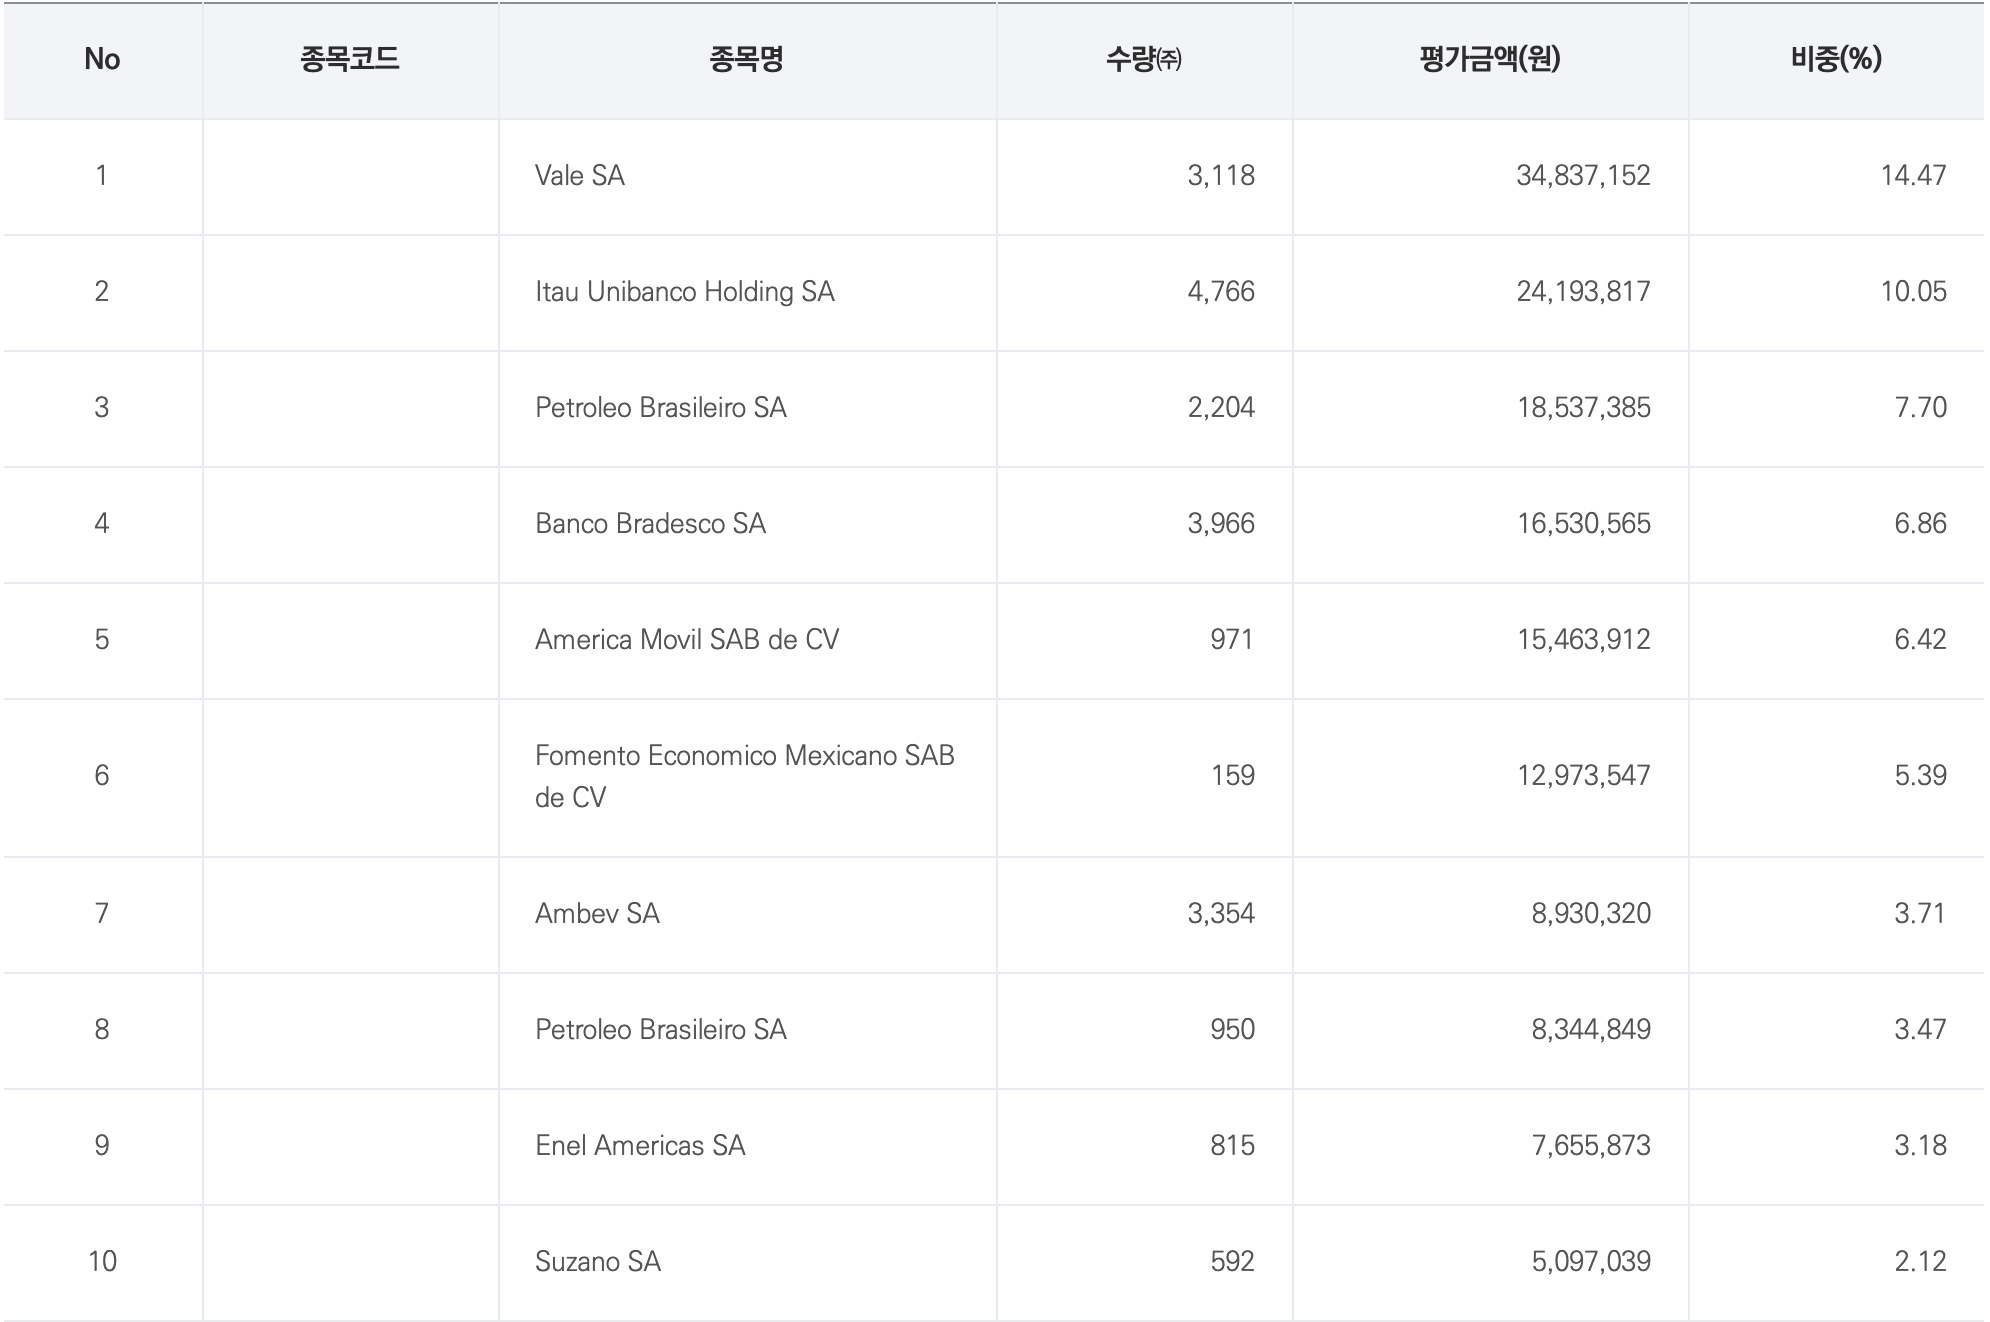Click quantity 4,766 cell
Screen dimensions: 1990x1322
pyautogui.click(x=1221, y=292)
